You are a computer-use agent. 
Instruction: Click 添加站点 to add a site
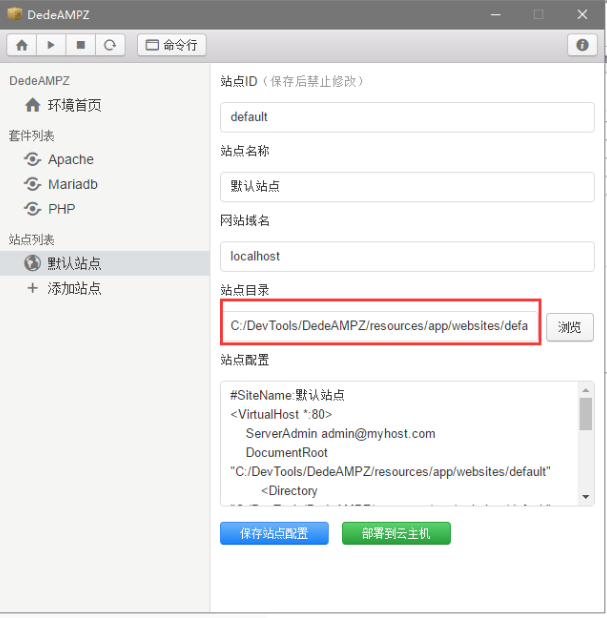point(74,288)
